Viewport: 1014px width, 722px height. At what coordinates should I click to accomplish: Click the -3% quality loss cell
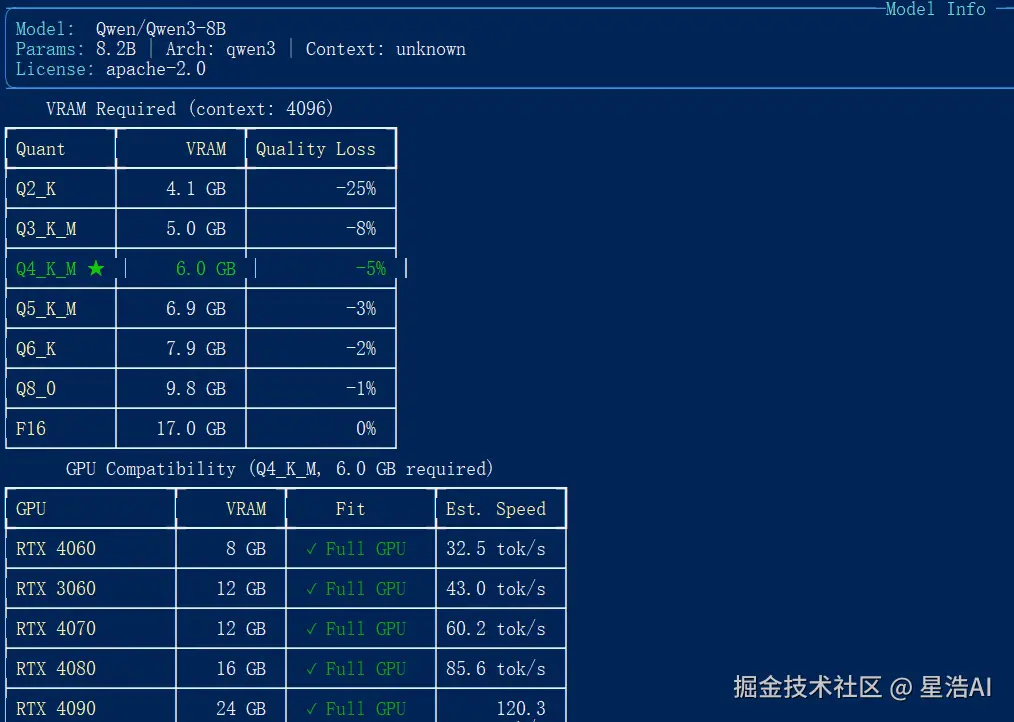361,309
